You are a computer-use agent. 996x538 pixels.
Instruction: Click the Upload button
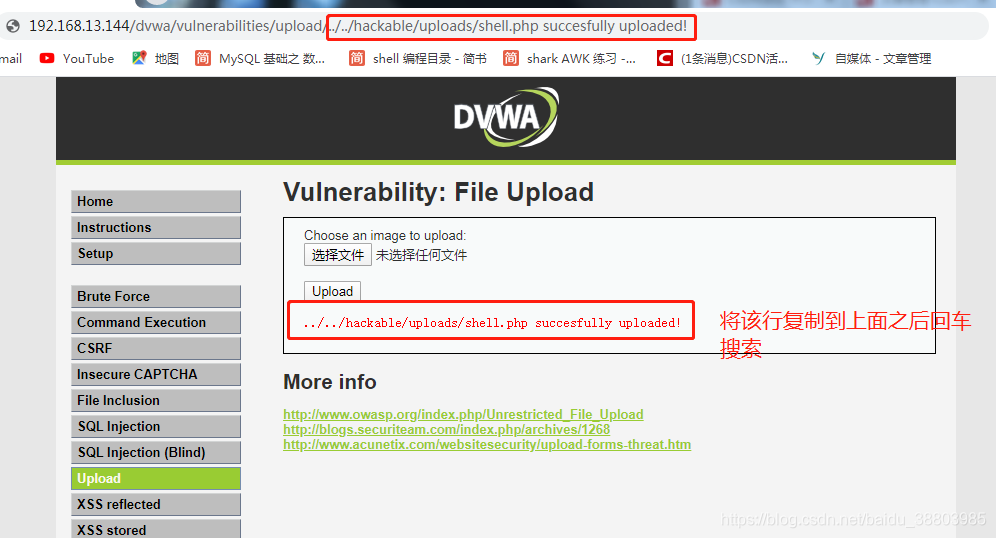332,291
